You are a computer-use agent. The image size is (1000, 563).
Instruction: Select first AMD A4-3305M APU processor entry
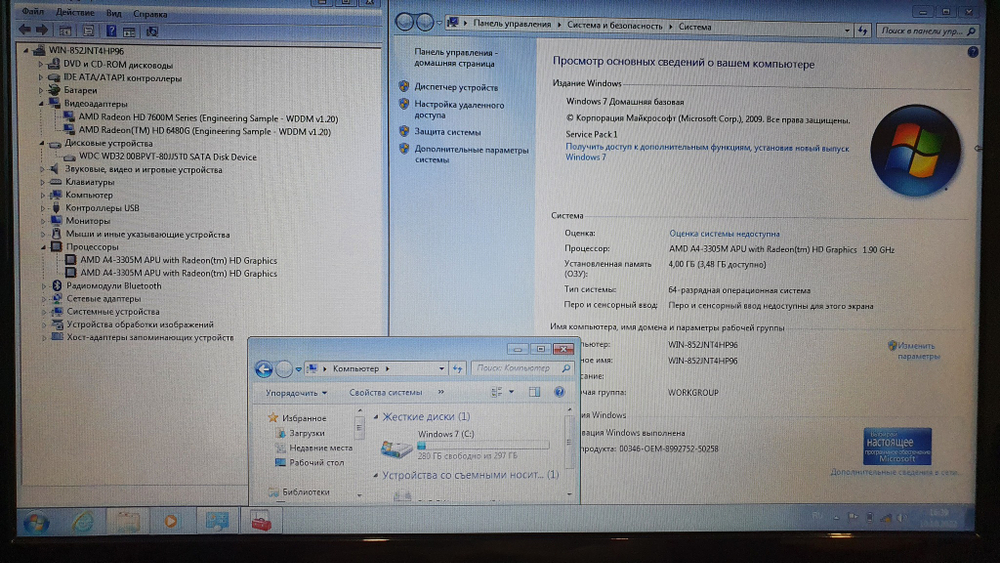click(x=179, y=260)
